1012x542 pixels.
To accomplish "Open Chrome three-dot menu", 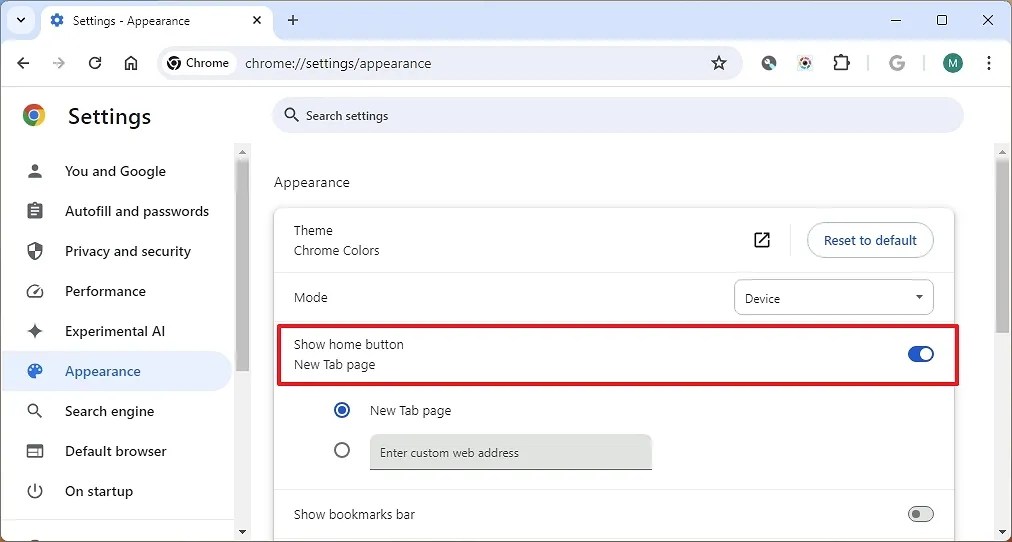I will tap(989, 63).
